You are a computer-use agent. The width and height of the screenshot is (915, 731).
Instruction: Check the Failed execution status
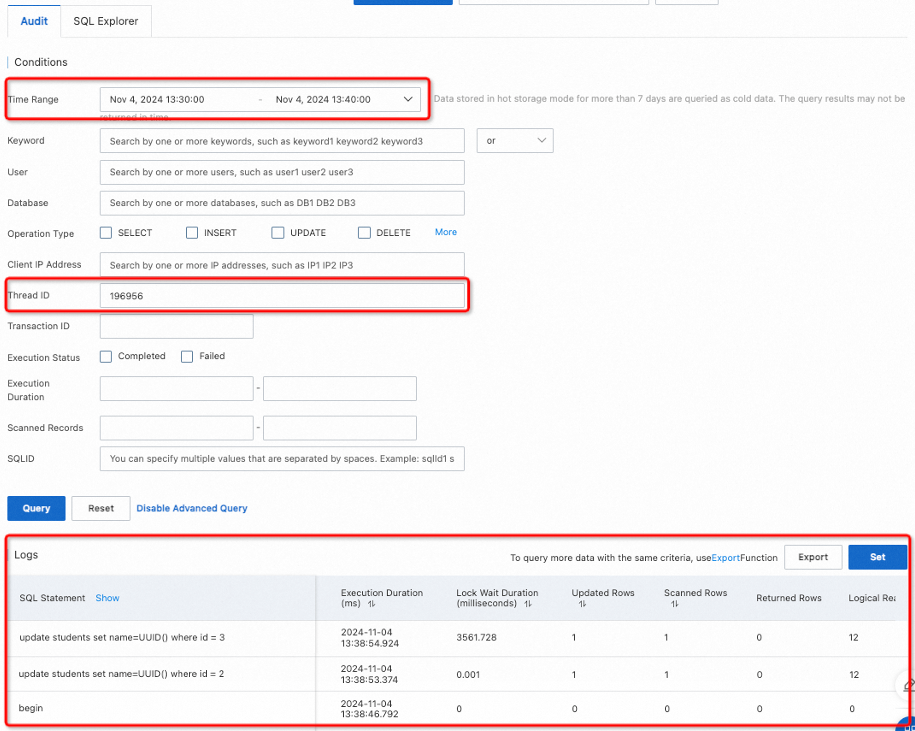(x=187, y=356)
